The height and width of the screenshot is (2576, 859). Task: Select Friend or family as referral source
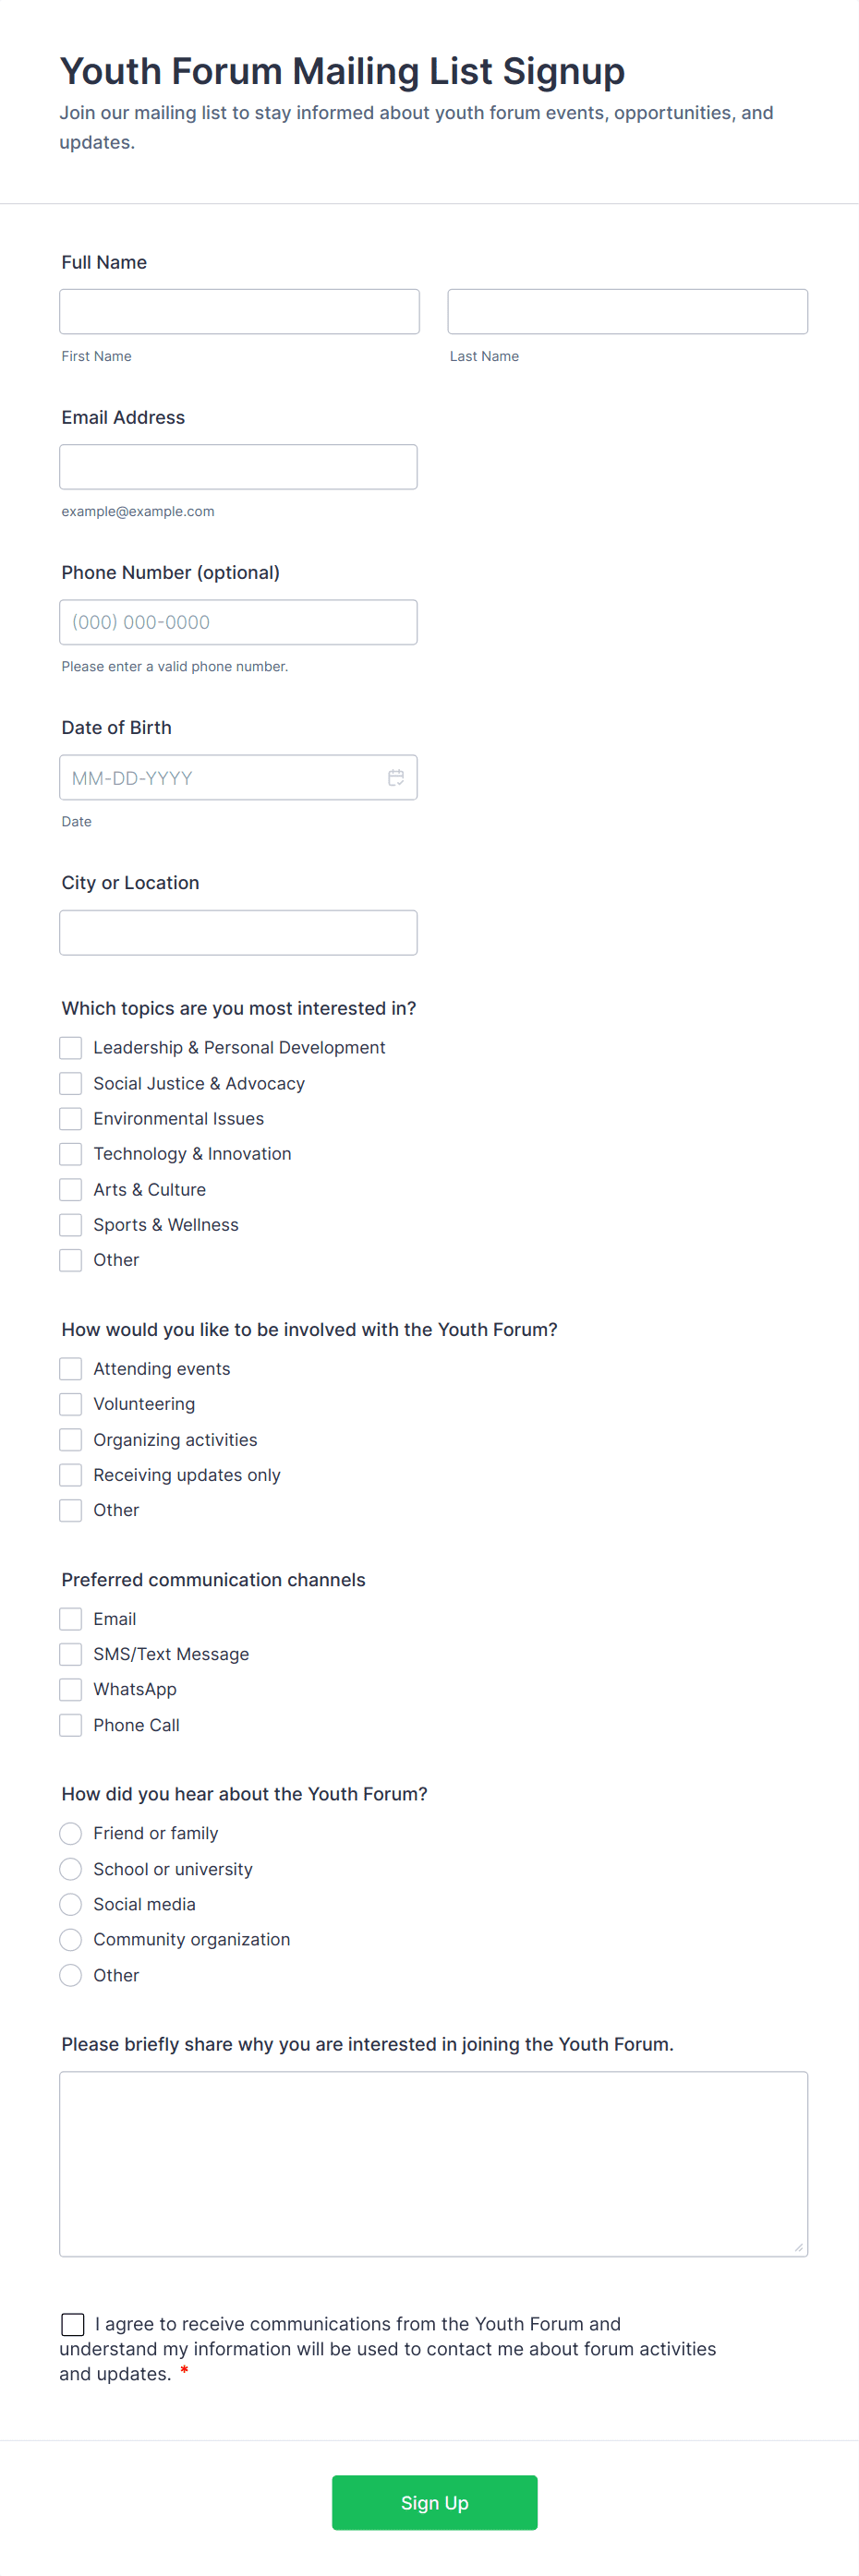click(x=70, y=1833)
